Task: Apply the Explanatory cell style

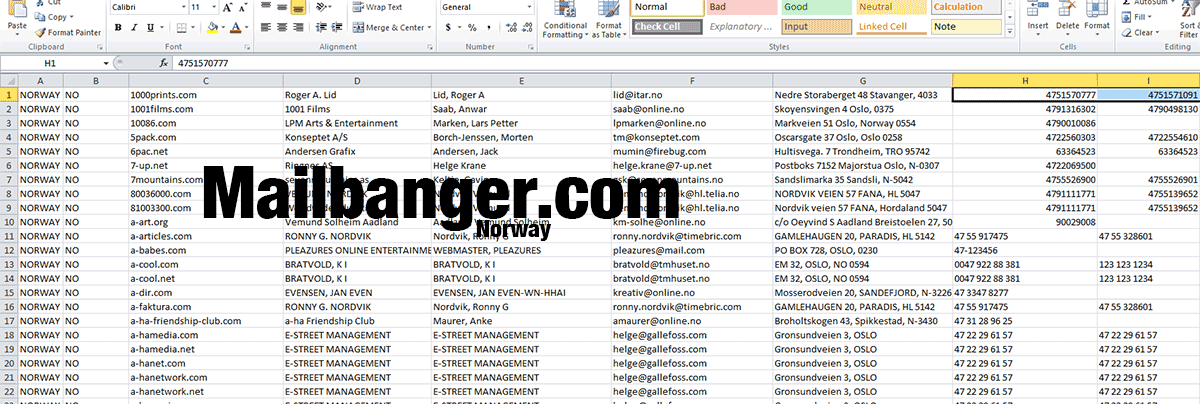Action: click(741, 27)
